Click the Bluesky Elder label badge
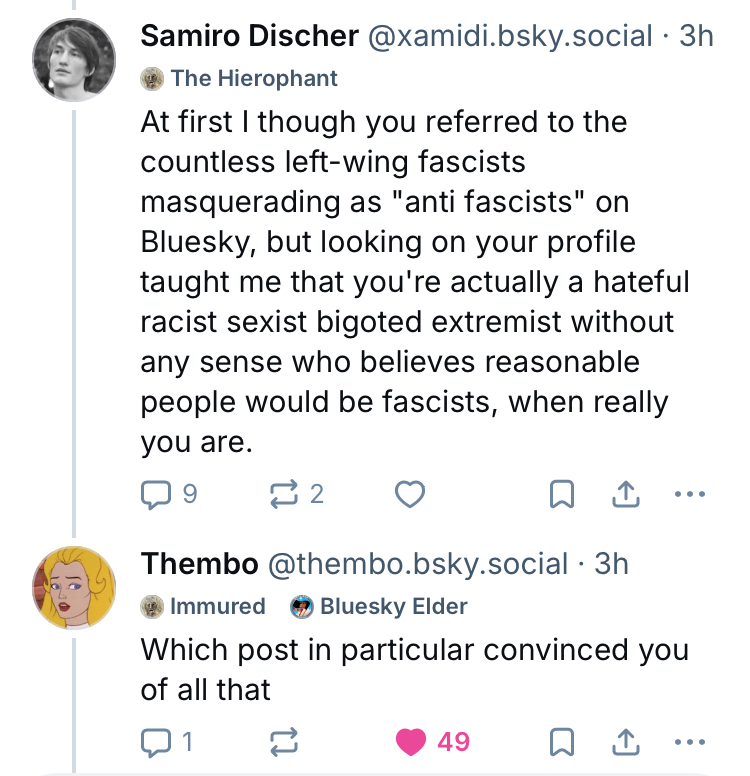750x776 pixels. [x=379, y=606]
